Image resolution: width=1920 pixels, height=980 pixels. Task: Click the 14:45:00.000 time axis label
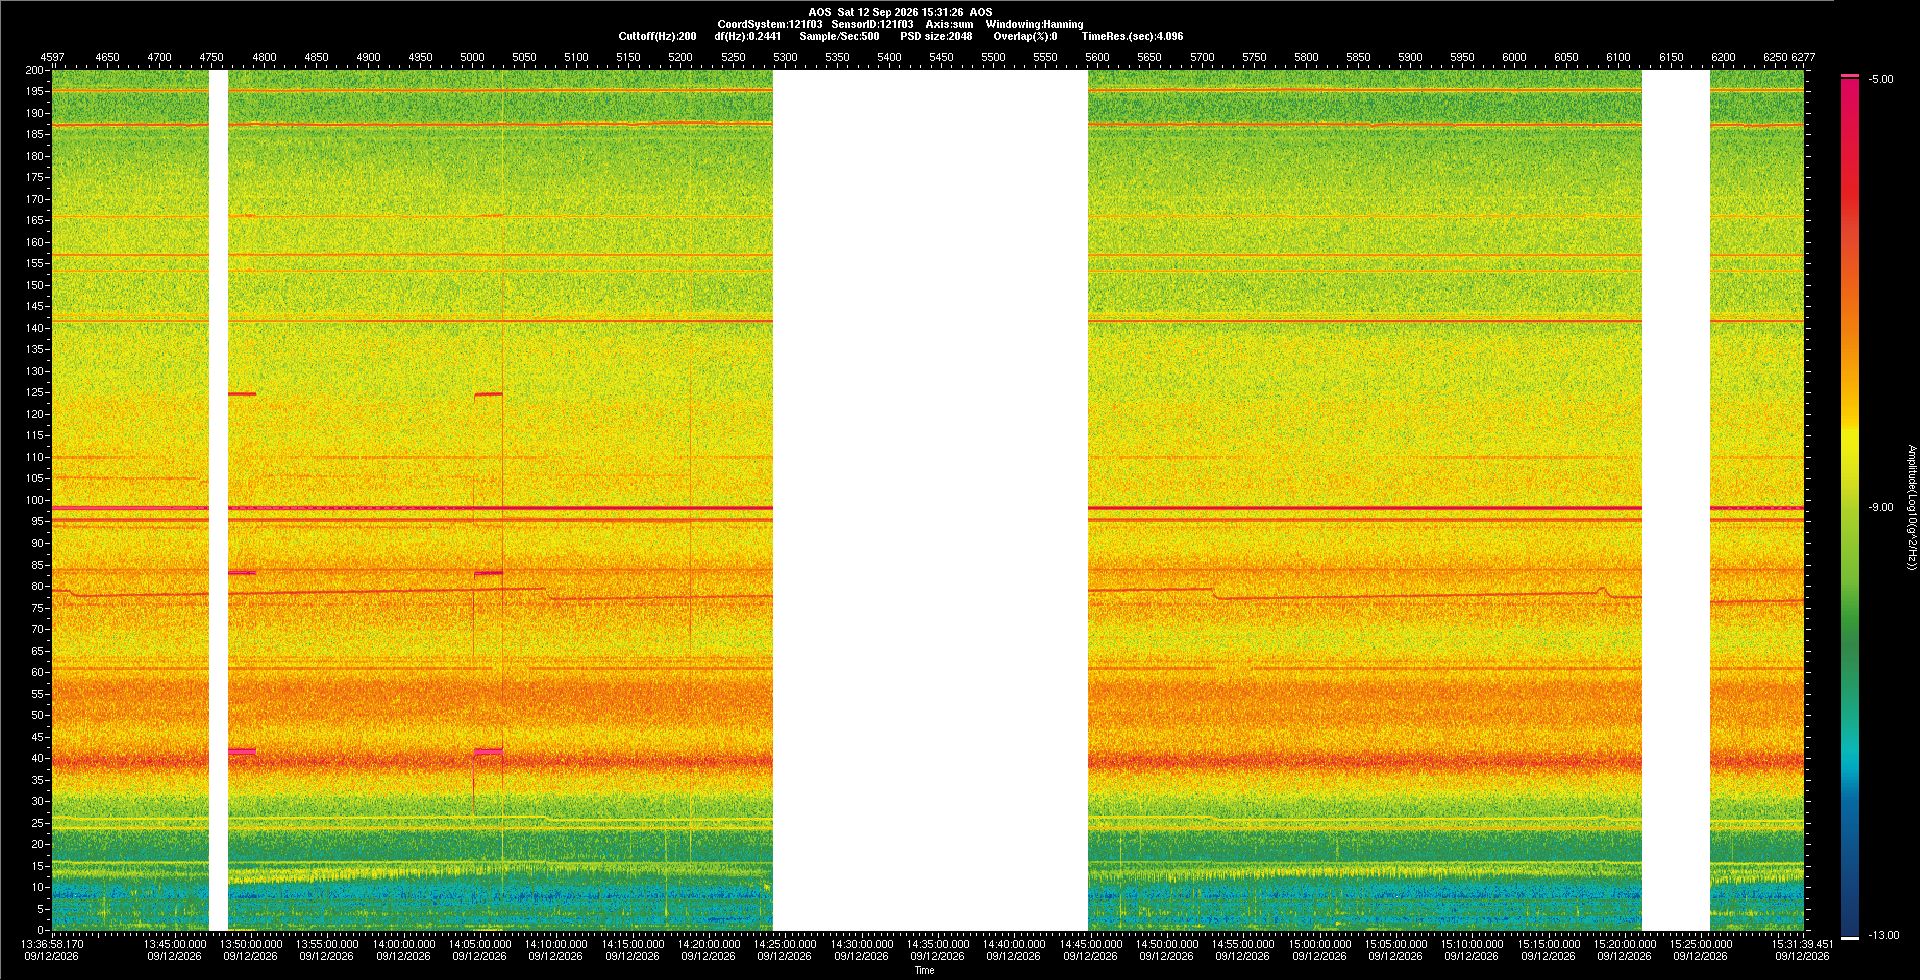1089,943
